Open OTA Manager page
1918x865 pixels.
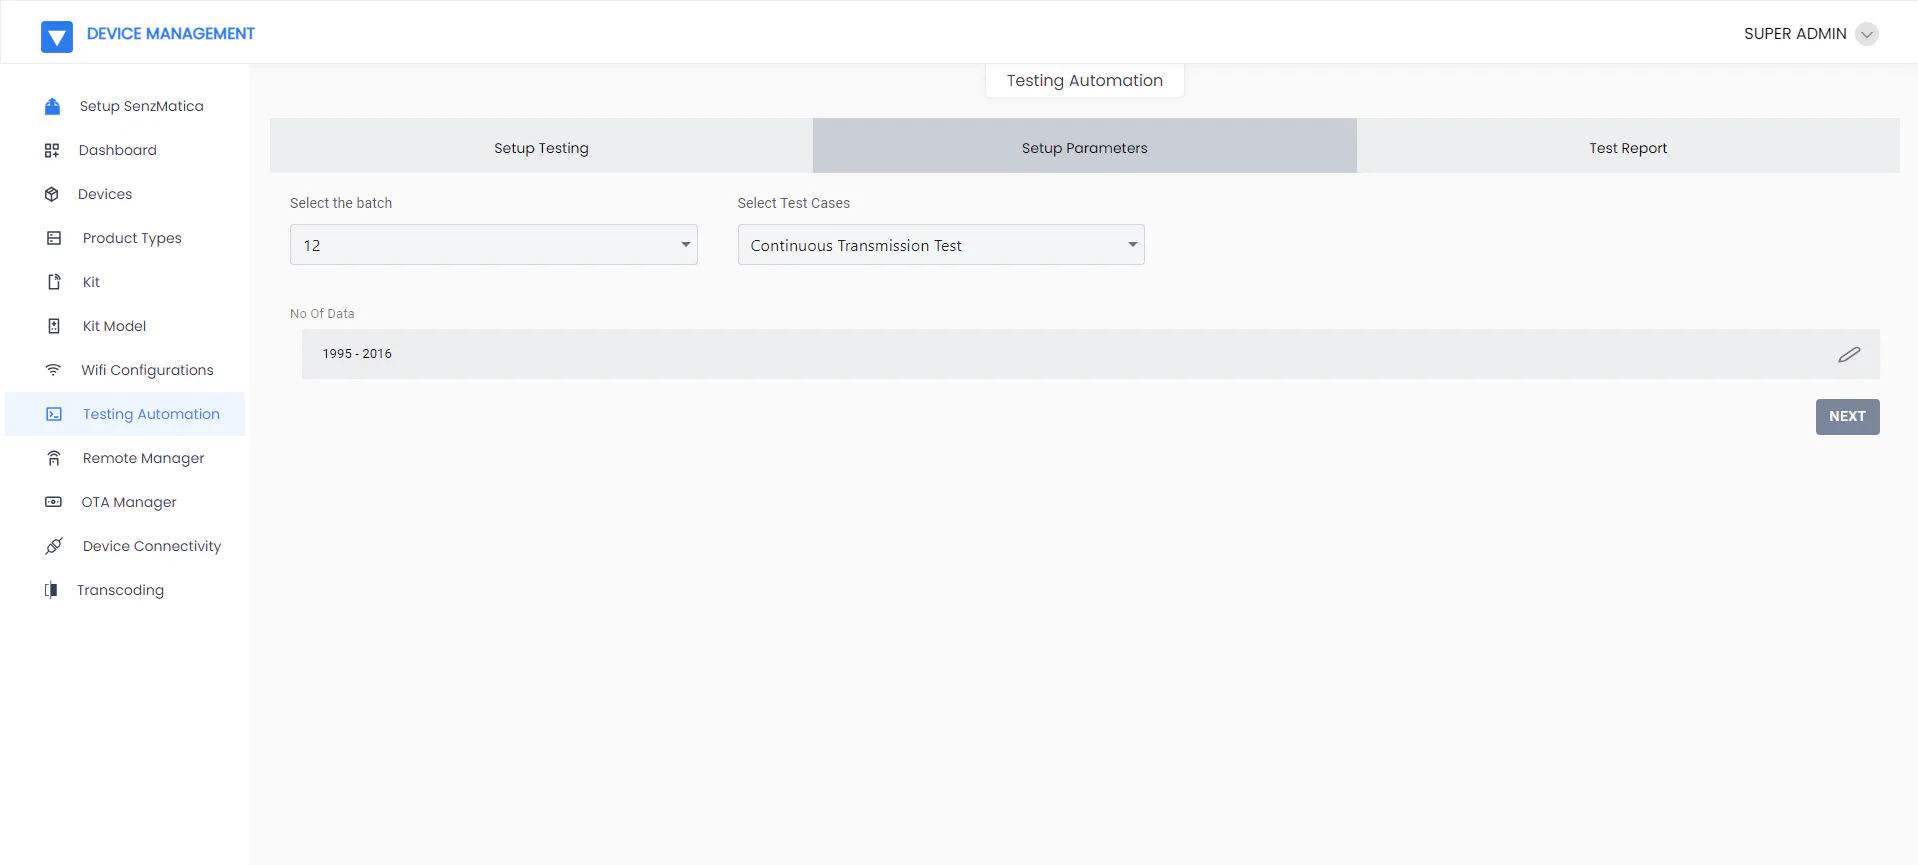(x=125, y=502)
